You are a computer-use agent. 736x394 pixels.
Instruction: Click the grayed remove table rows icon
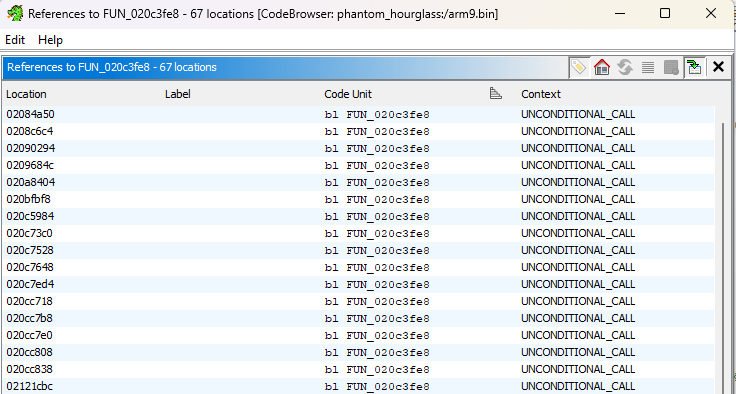pos(671,68)
